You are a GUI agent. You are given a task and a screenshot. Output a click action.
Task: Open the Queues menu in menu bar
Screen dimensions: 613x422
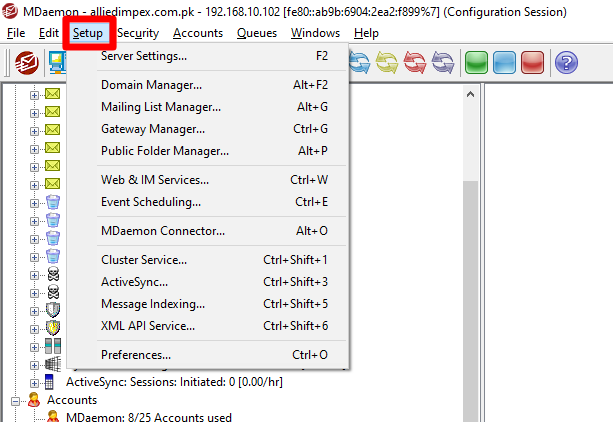pos(257,33)
